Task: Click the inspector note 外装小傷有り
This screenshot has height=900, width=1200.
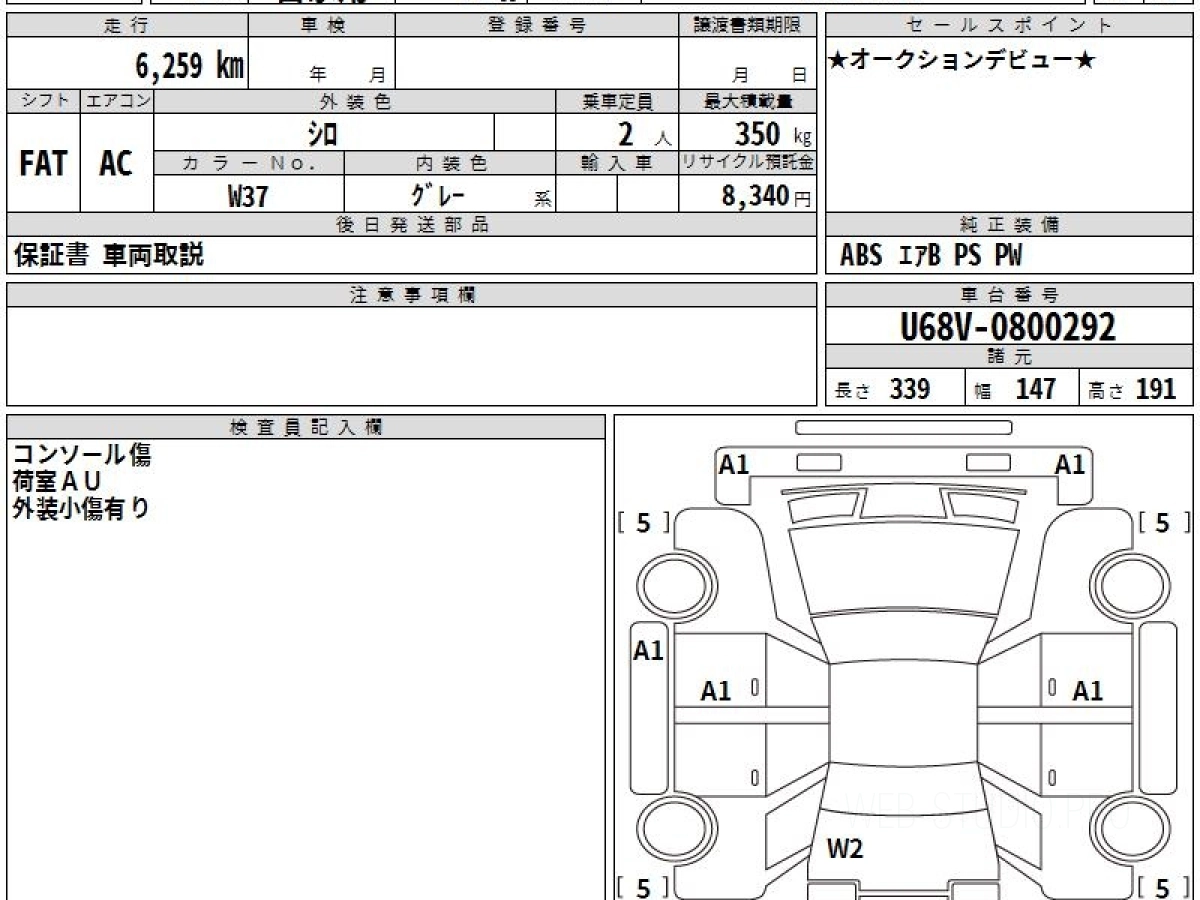Action: (82, 508)
